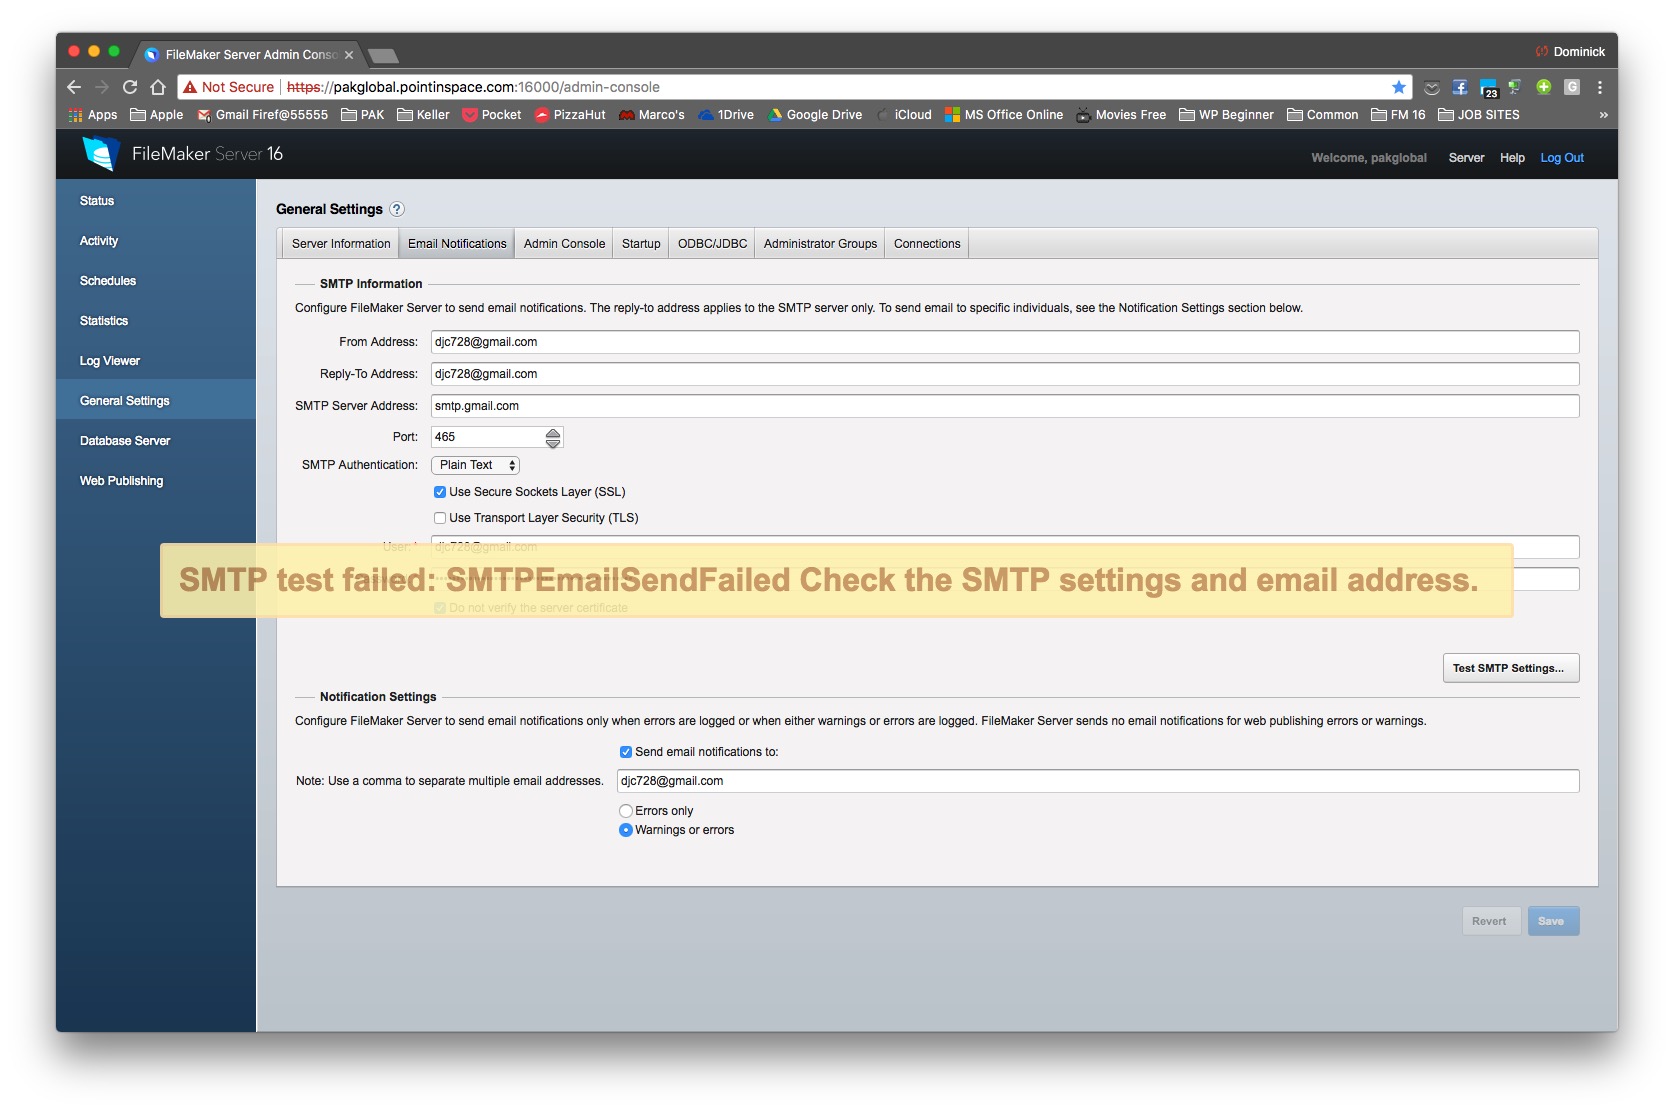Open the Keller bookmarks folder
Image resolution: width=1674 pixels, height=1112 pixels.
(423, 115)
